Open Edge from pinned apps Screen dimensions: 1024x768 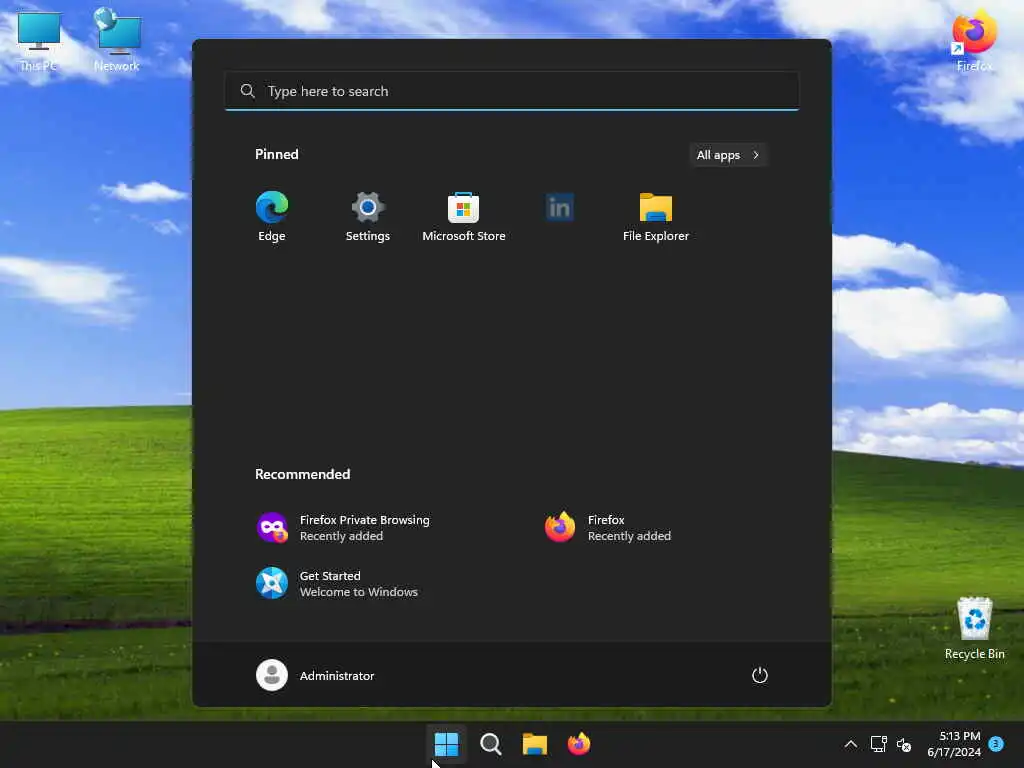pos(272,217)
